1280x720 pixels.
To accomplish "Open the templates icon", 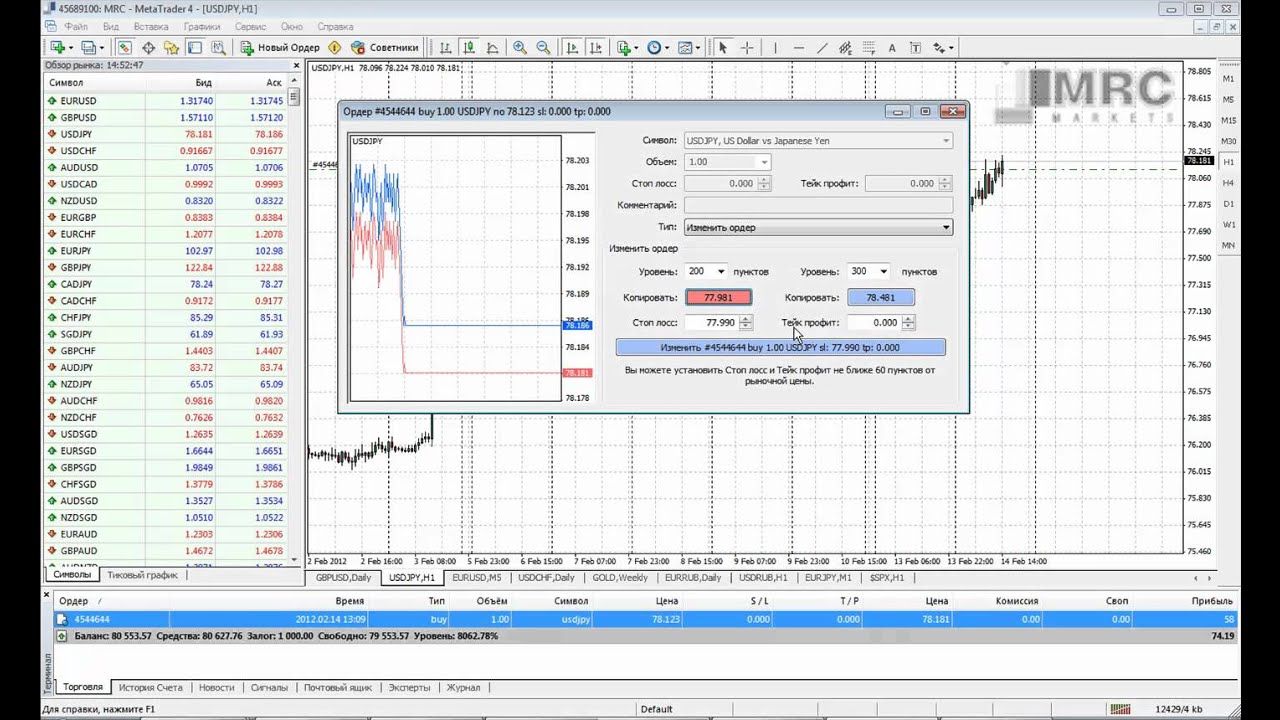I will point(685,47).
